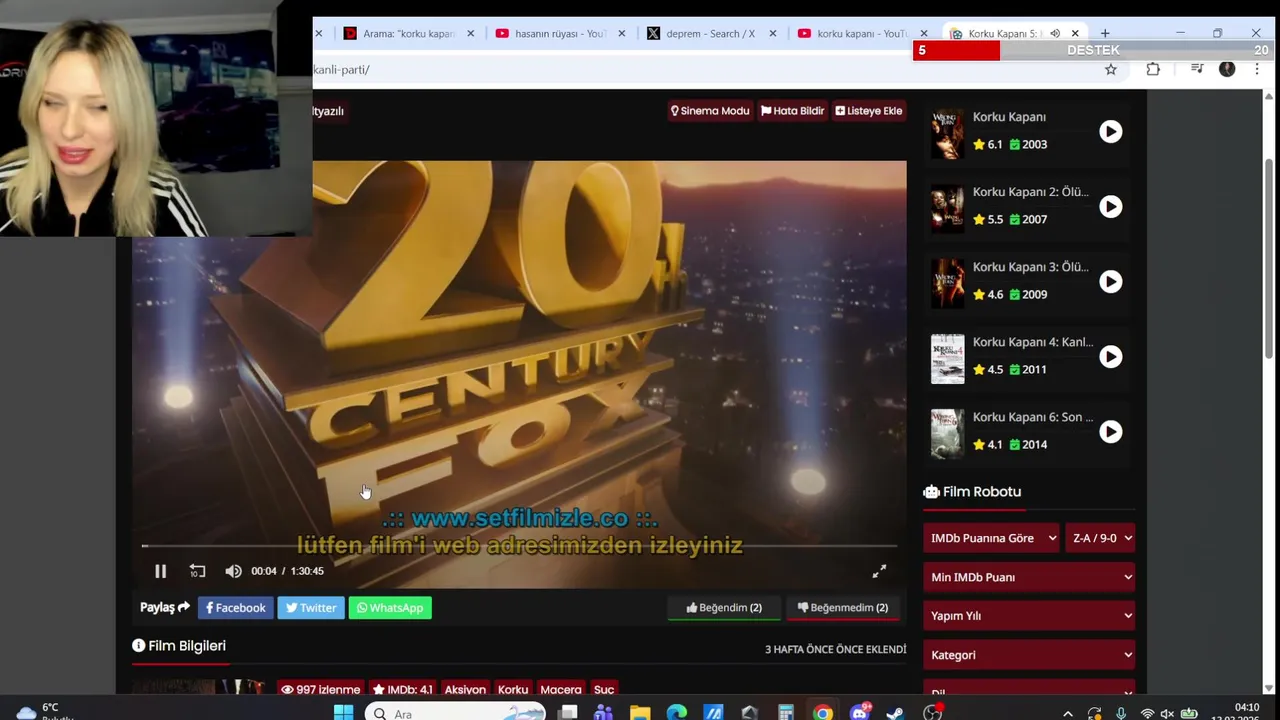
Task: Open the Windows Start menu
Action: (x=343, y=713)
